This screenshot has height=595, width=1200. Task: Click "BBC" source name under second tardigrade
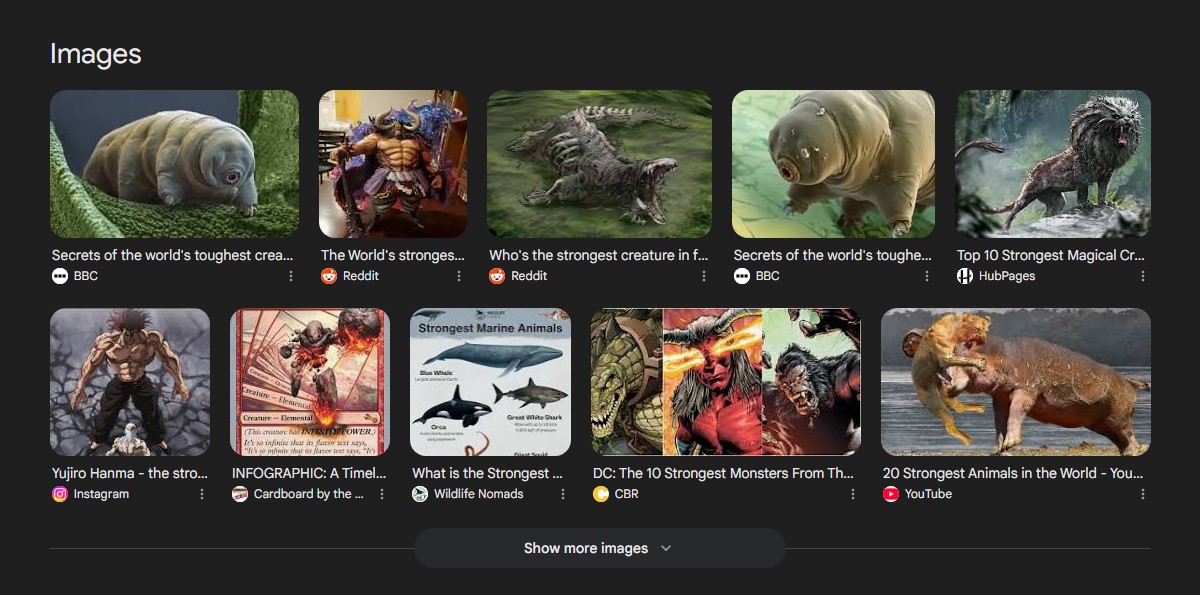769,276
